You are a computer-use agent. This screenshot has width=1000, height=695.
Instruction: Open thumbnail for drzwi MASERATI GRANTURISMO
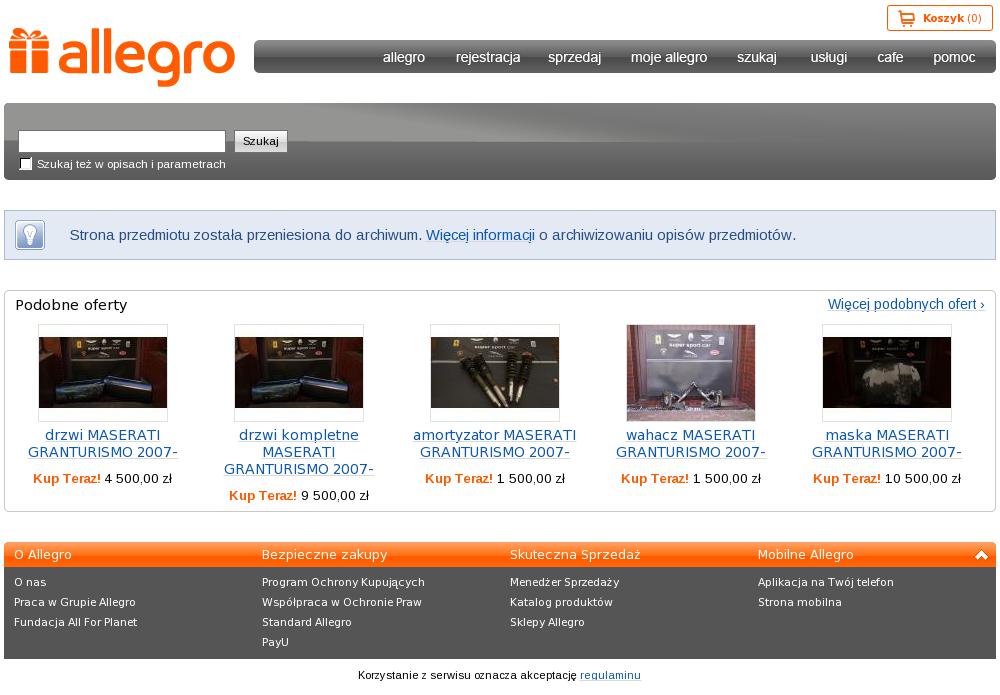click(x=103, y=373)
